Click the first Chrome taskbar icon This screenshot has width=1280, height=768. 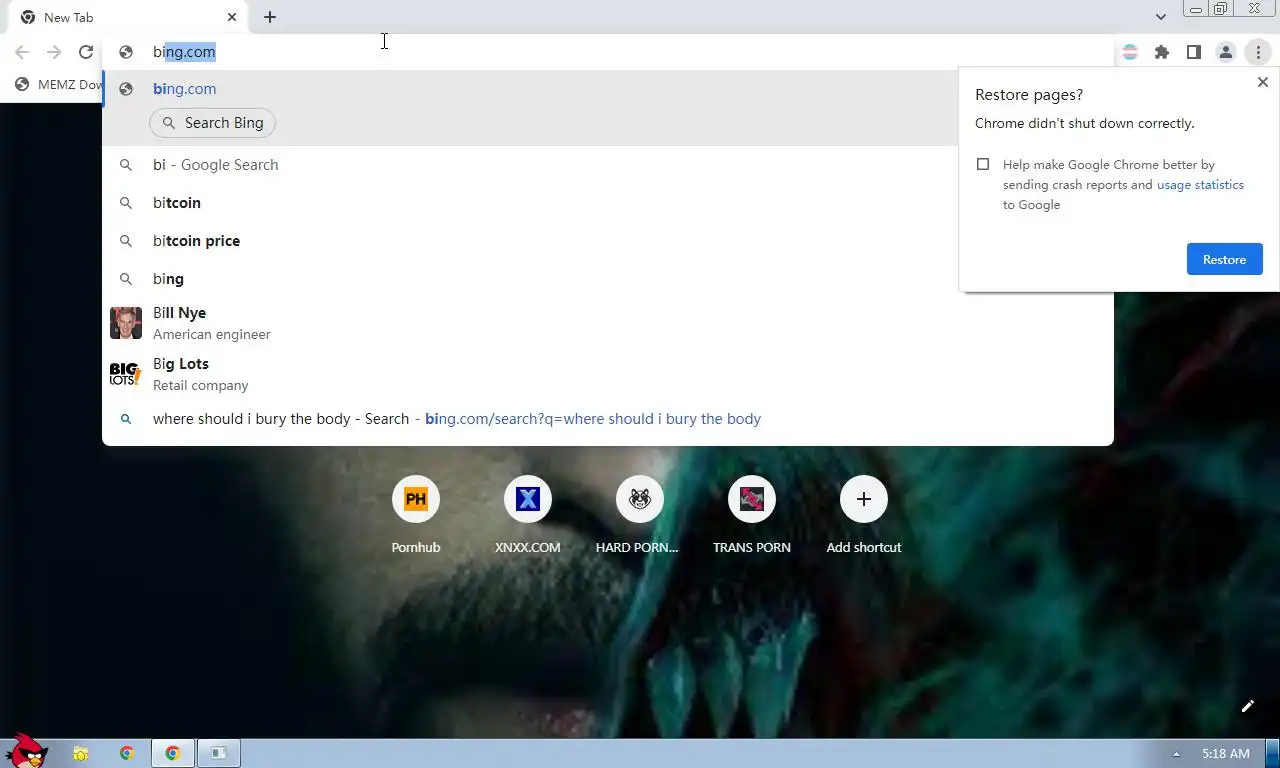(x=127, y=753)
